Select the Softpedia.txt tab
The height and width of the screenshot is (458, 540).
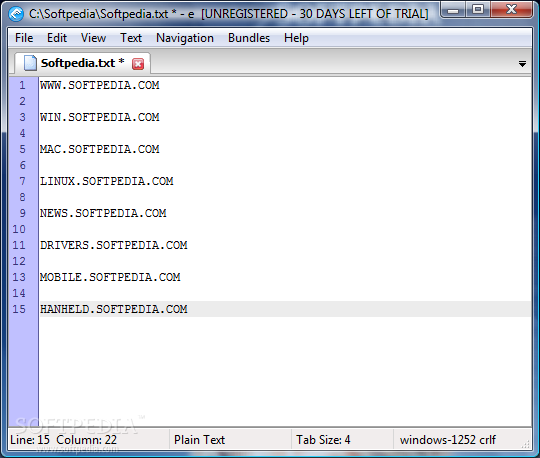coord(83,63)
